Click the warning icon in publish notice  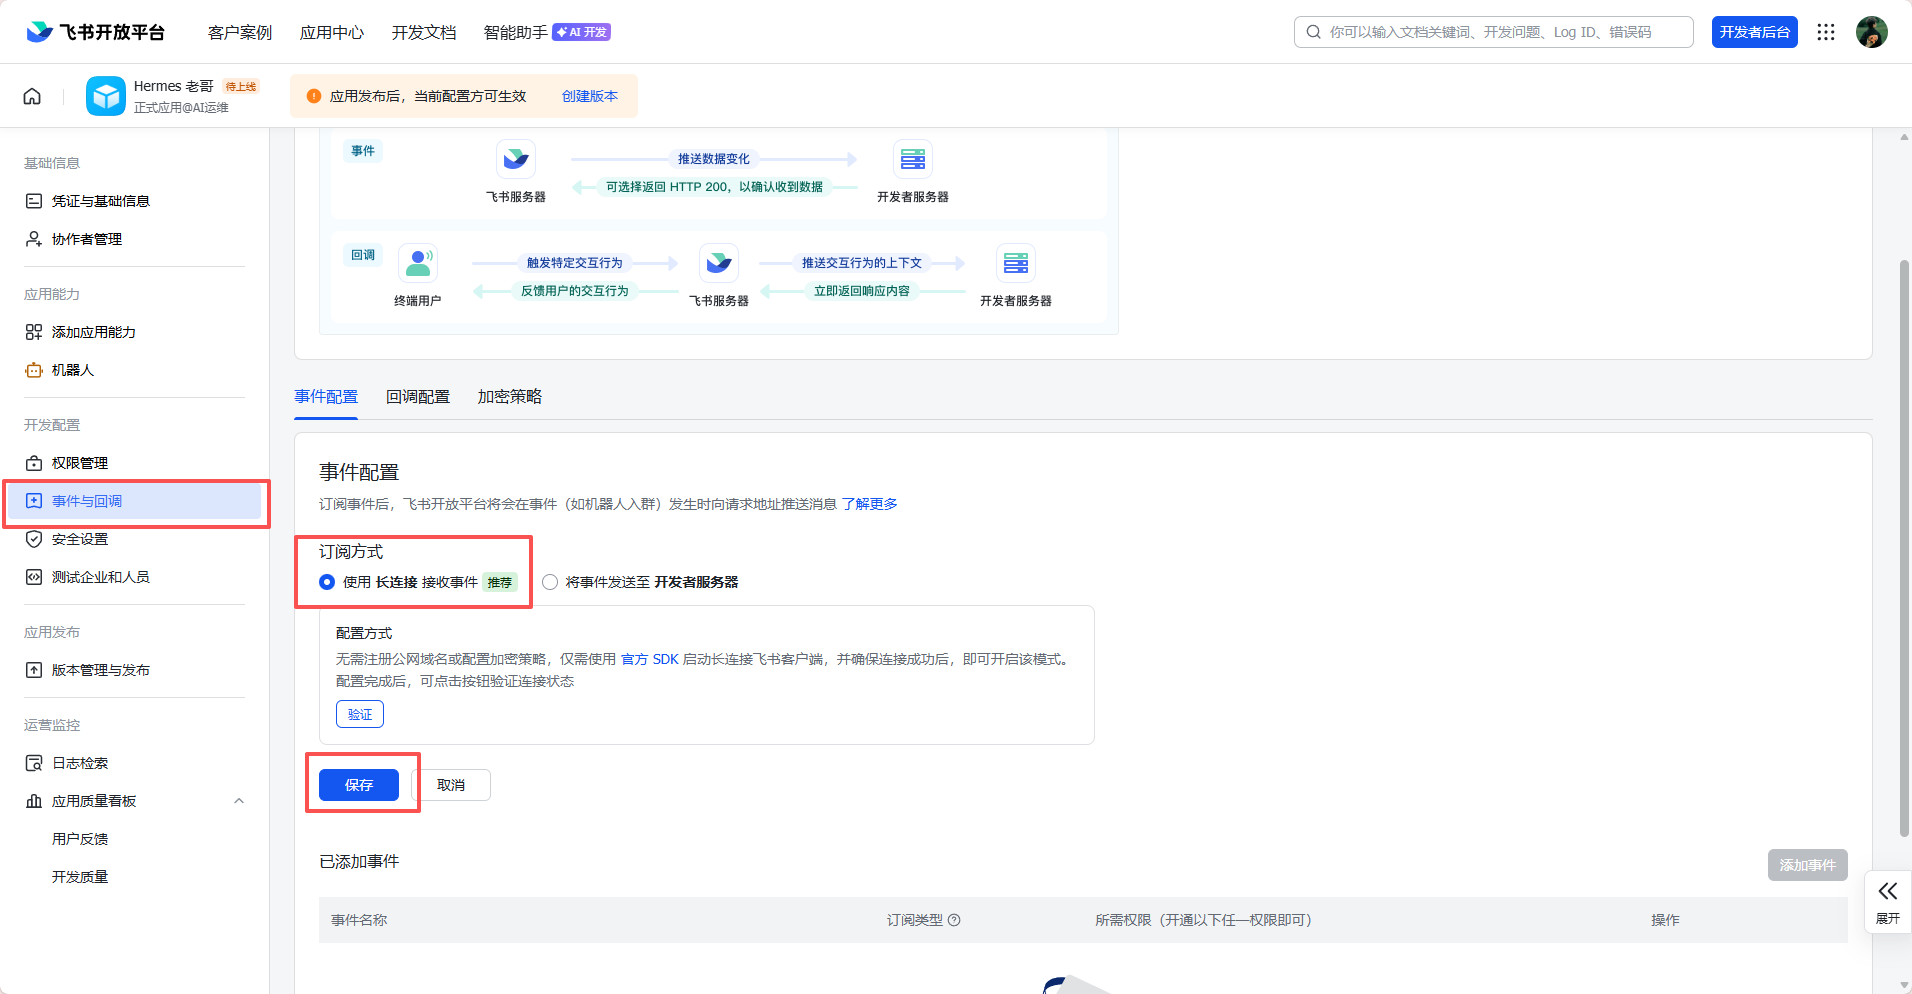point(314,96)
